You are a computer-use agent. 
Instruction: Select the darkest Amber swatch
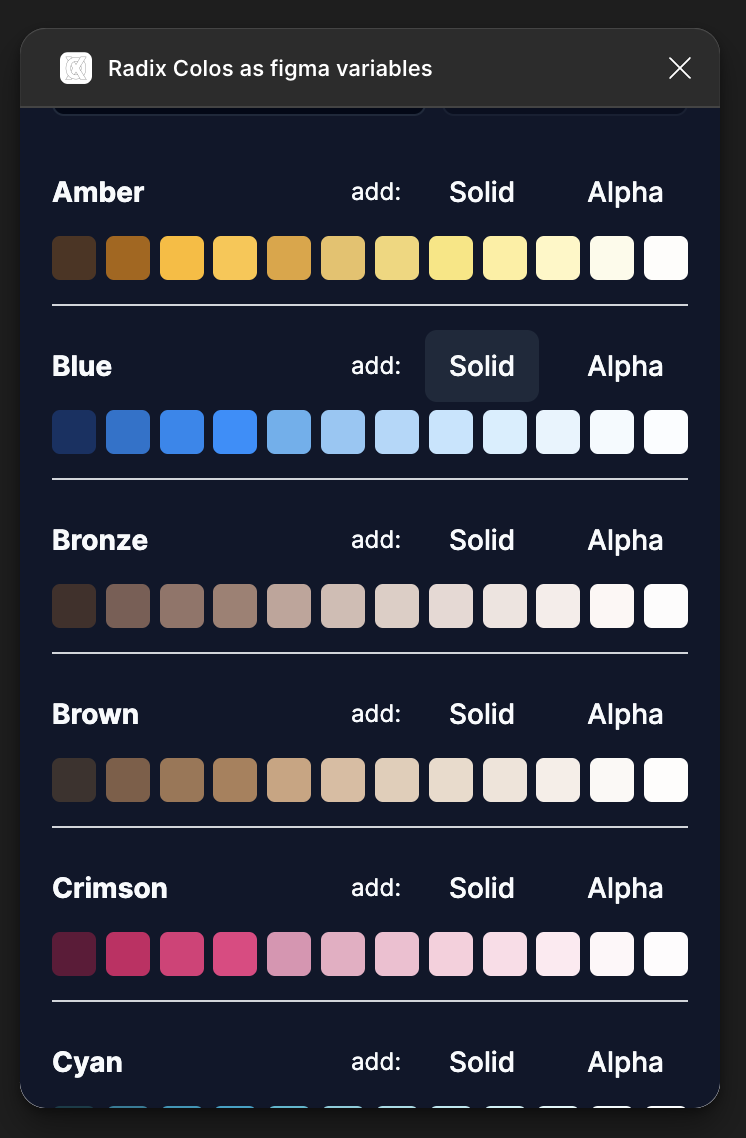point(74,258)
